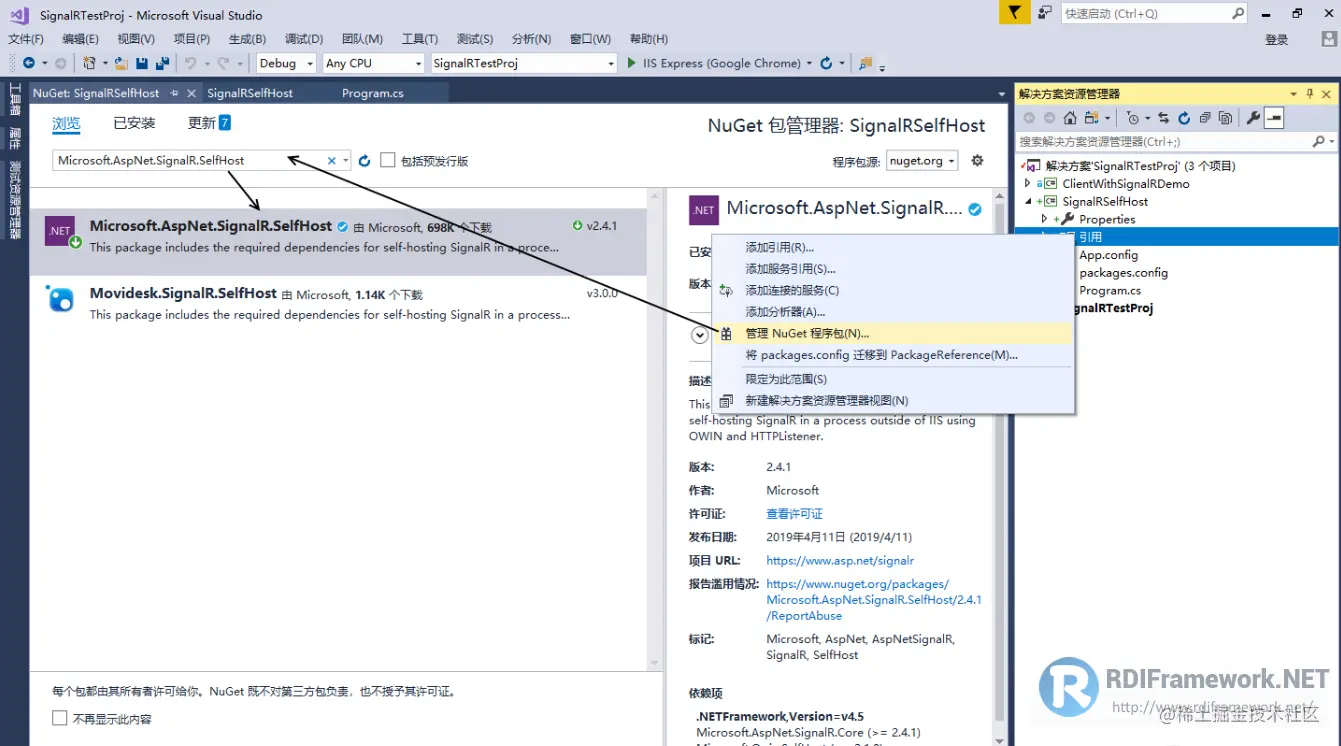The width and height of the screenshot is (1341, 746).
Task: Pin the Solution Explorer panel
Action: pos(1310,94)
